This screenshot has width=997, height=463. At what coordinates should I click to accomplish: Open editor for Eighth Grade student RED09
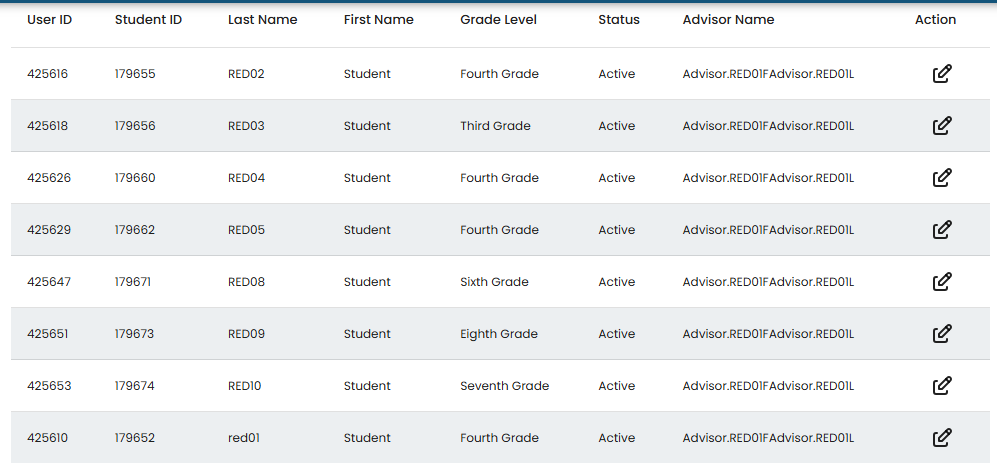tap(941, 334)
